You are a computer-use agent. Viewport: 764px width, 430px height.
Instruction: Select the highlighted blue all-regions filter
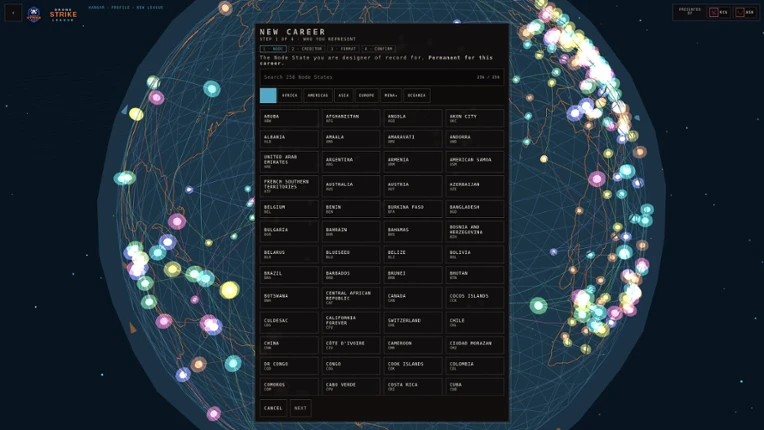coord(268,95)
